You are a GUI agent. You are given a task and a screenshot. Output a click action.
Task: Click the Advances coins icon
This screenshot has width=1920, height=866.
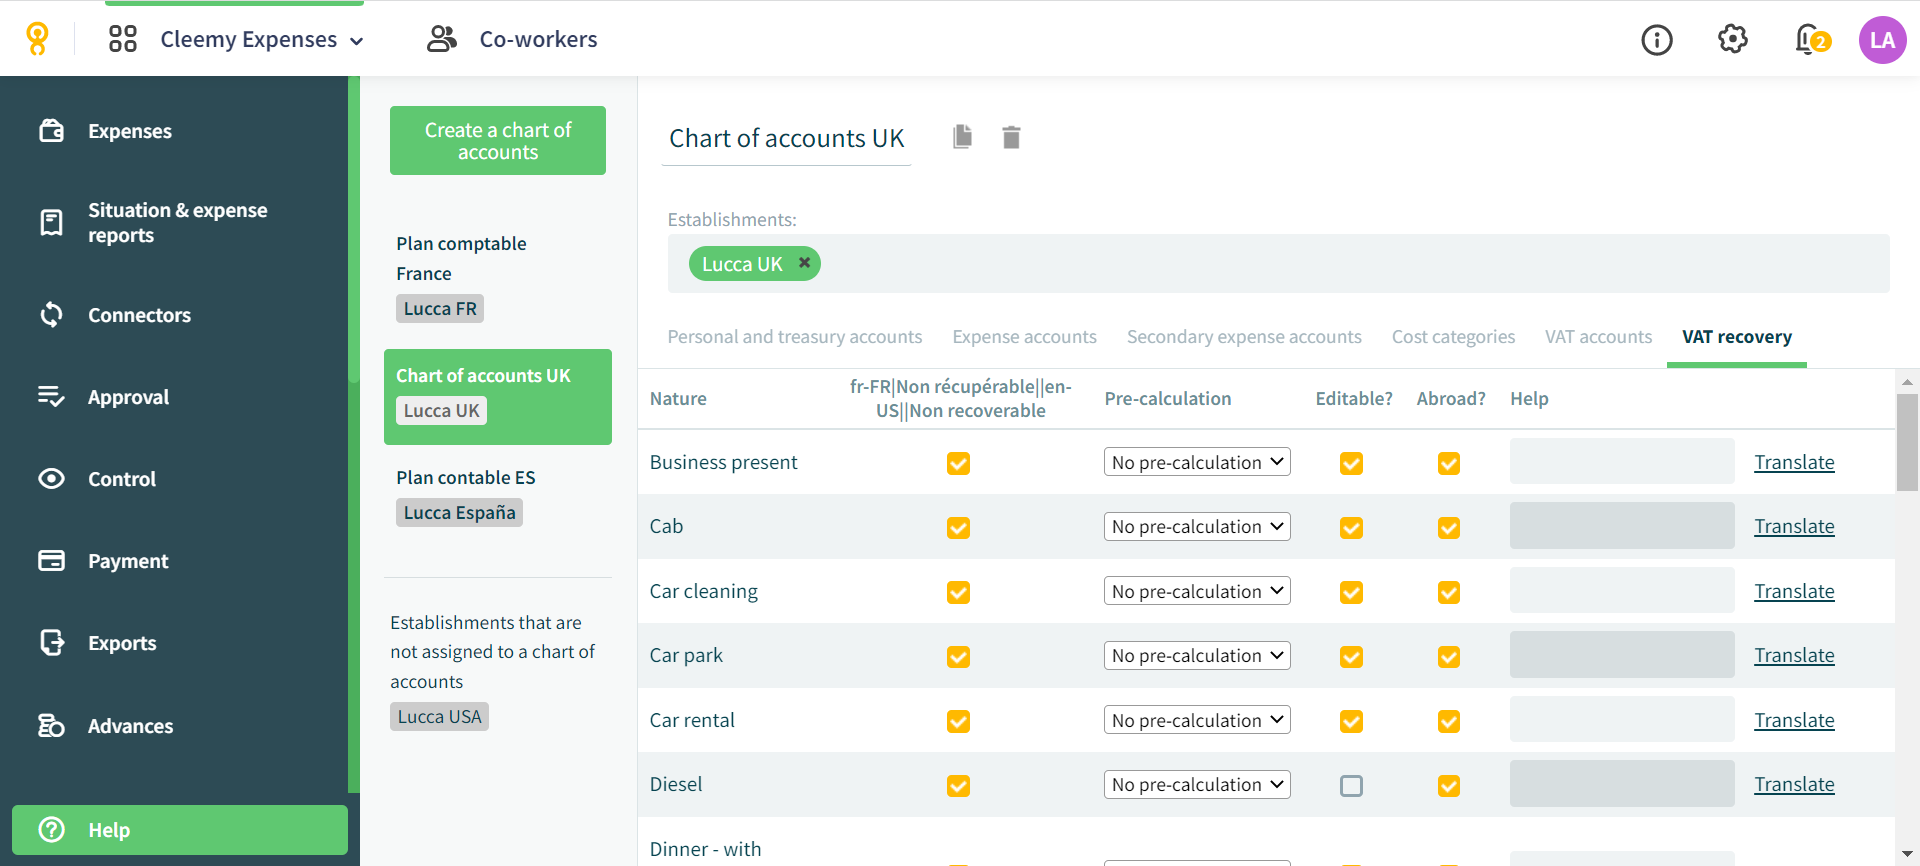click(x=52, y=726)
